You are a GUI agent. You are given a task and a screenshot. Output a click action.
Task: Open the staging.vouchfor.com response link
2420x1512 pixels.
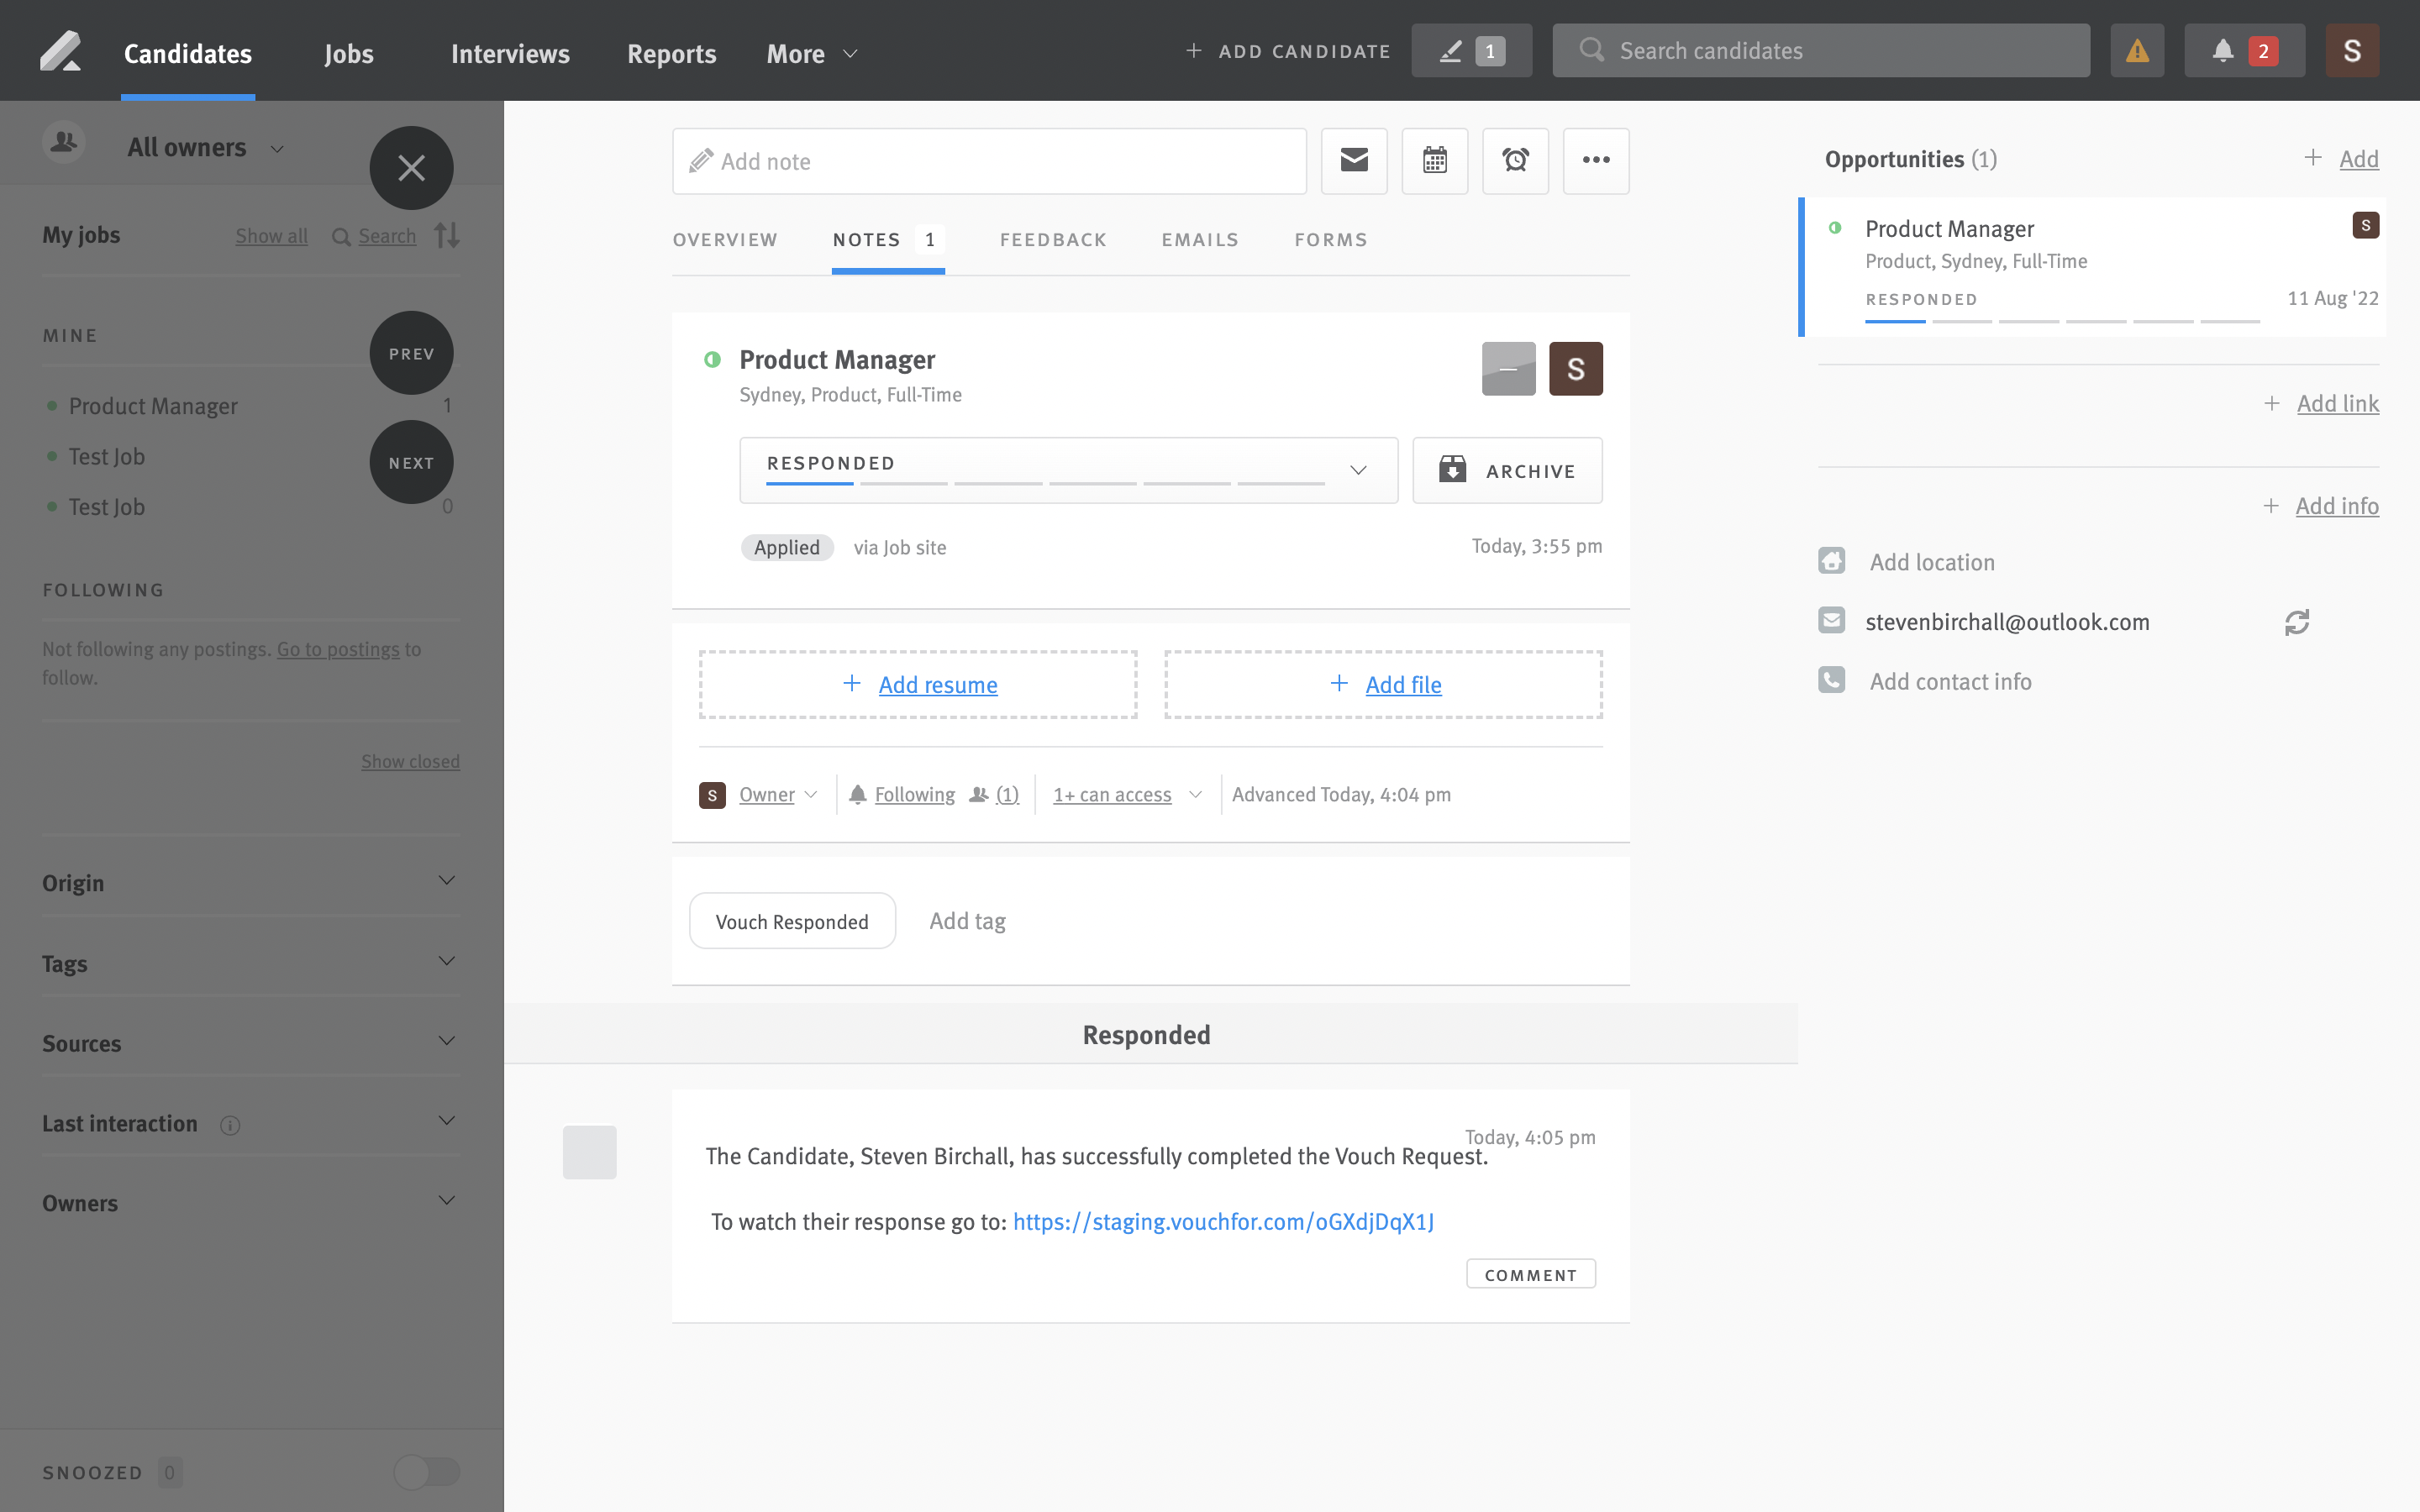(1222, 1222)
